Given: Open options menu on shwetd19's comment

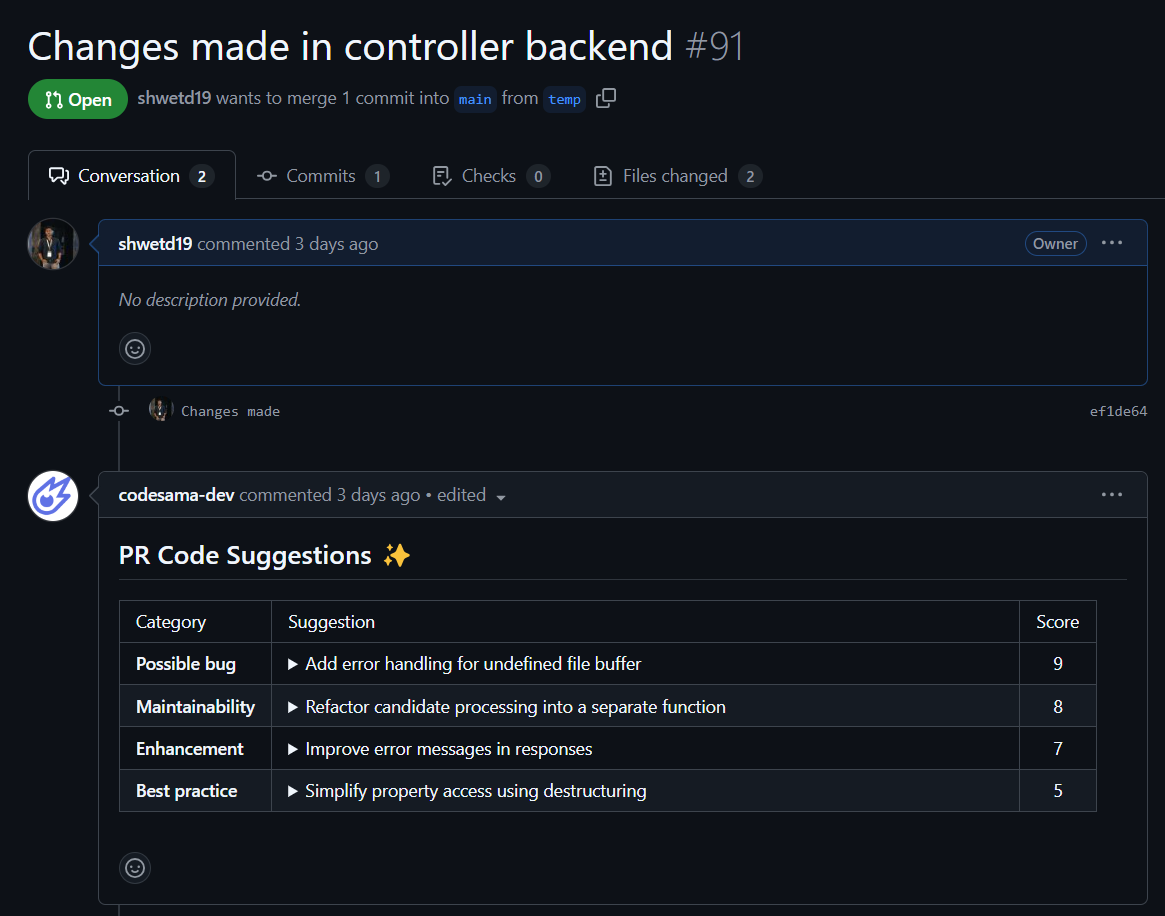Looking at the screenshot, I should [x=1112, y=244].
